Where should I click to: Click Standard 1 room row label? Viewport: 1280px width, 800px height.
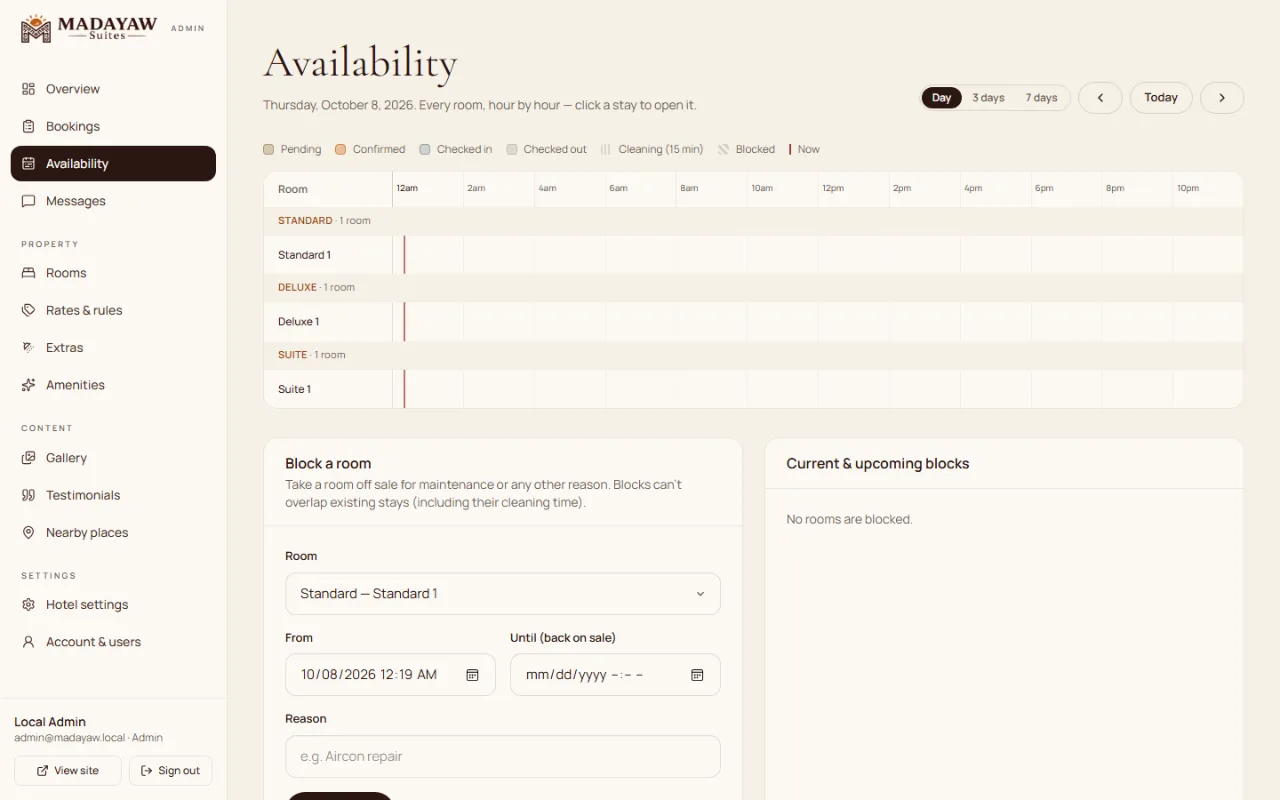tap(304, 255)
